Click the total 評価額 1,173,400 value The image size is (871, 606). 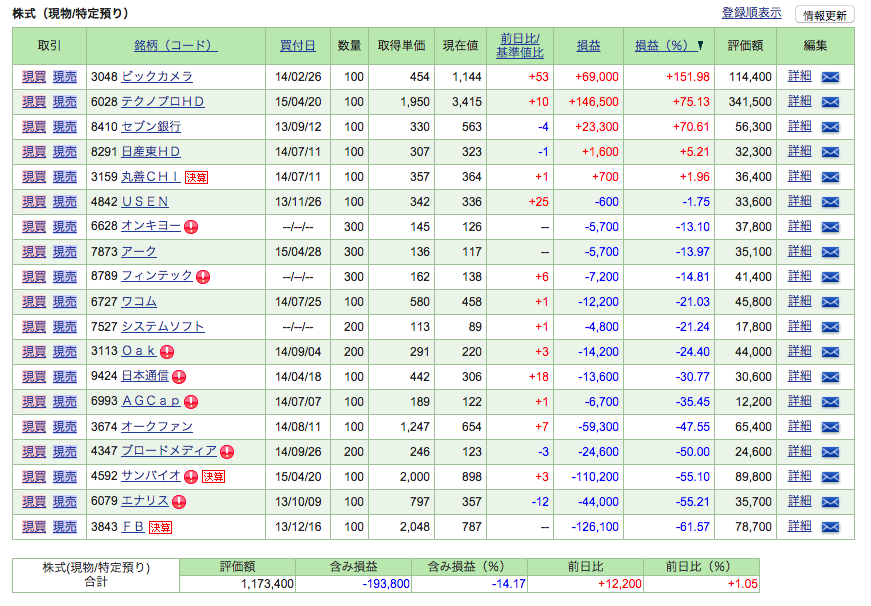267,584
